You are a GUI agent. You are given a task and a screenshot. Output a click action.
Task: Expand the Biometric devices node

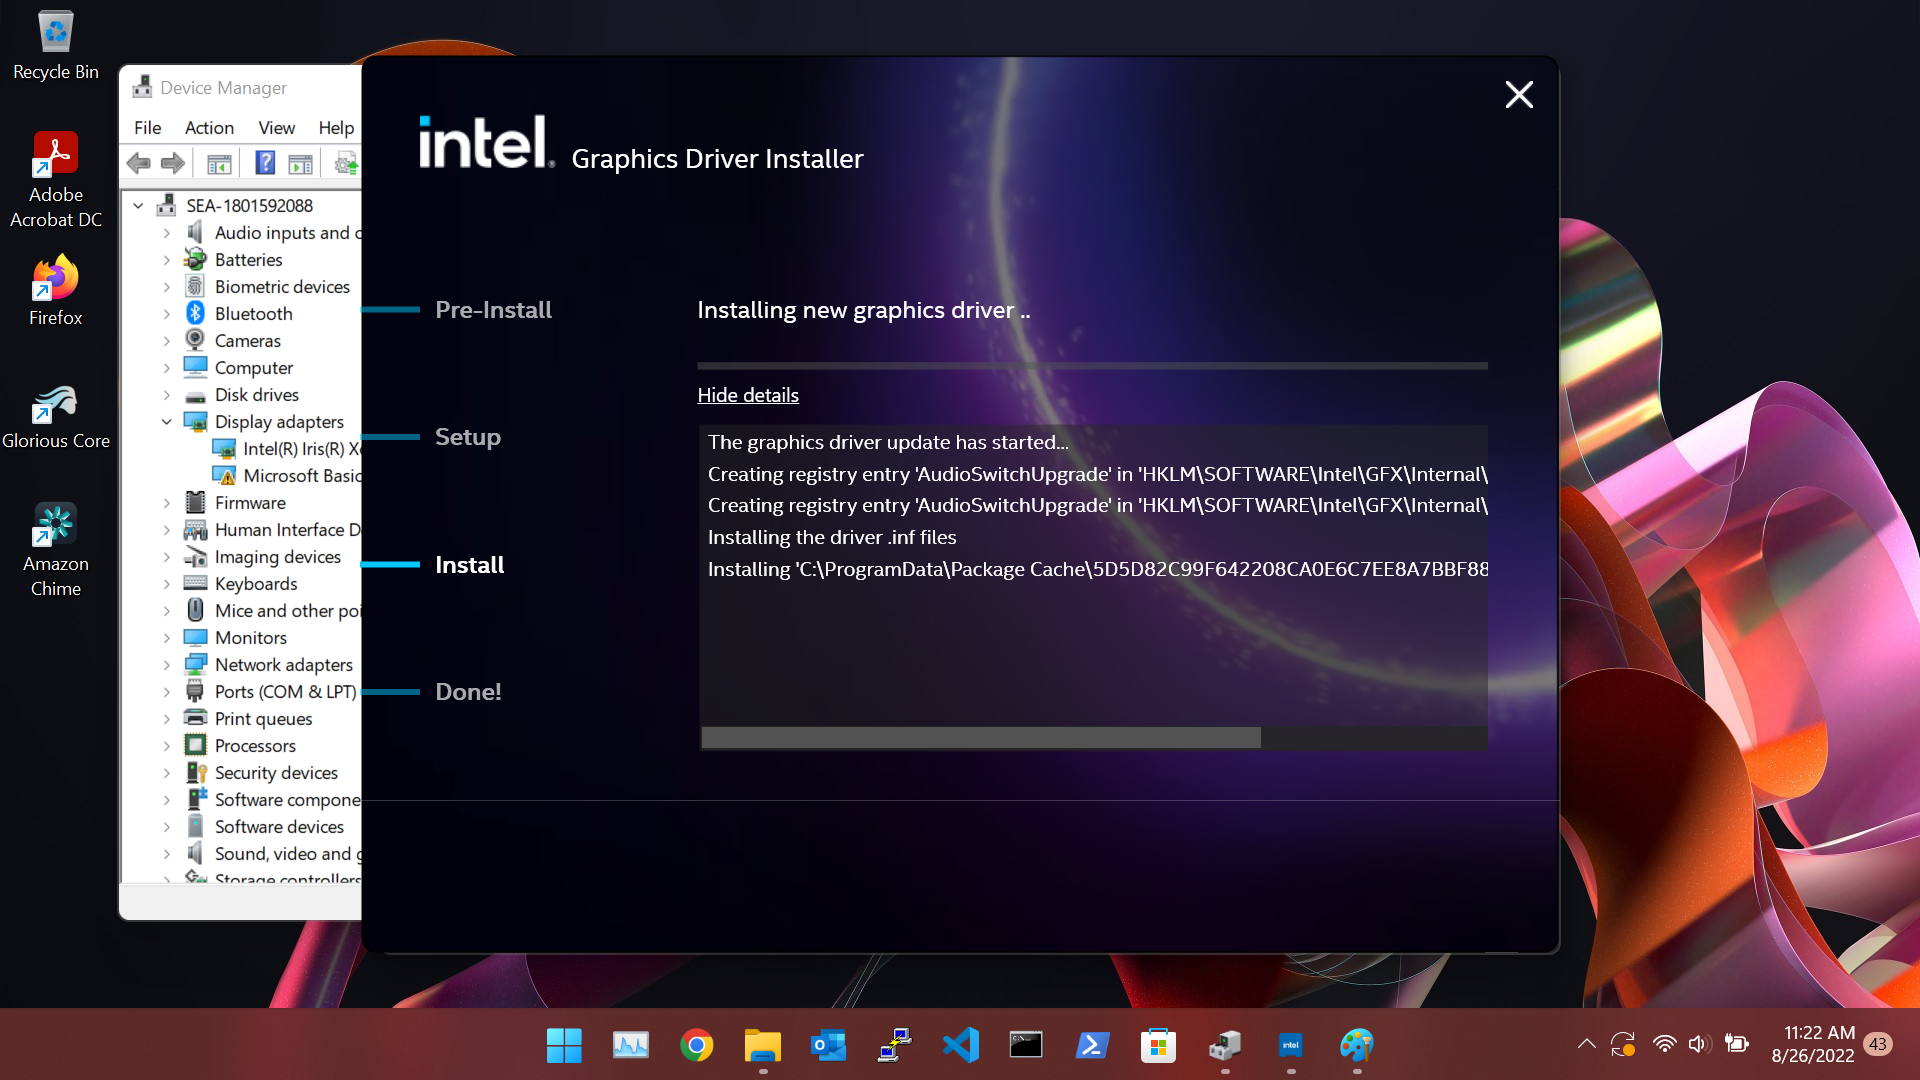click(x=167, y=286)
